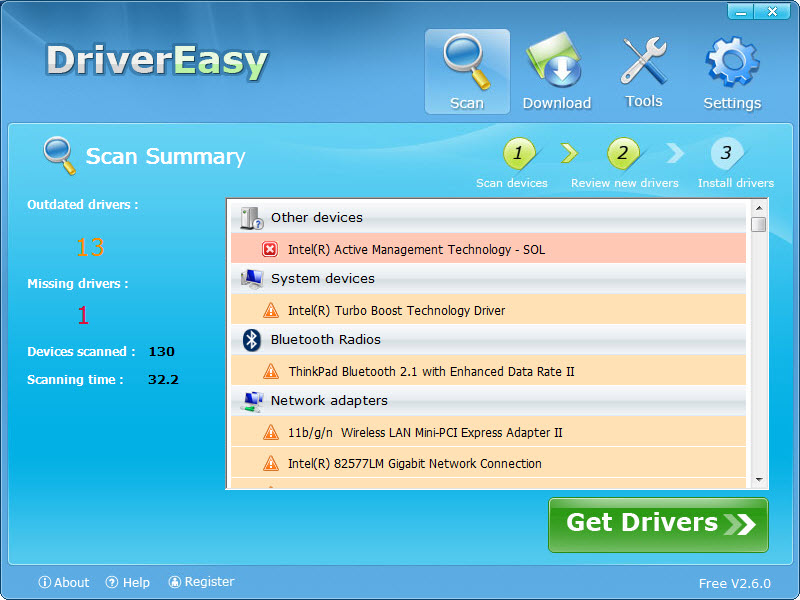Click the Other devices group header
Viewport: 800px width, 600px height.
tap(488, 217)
